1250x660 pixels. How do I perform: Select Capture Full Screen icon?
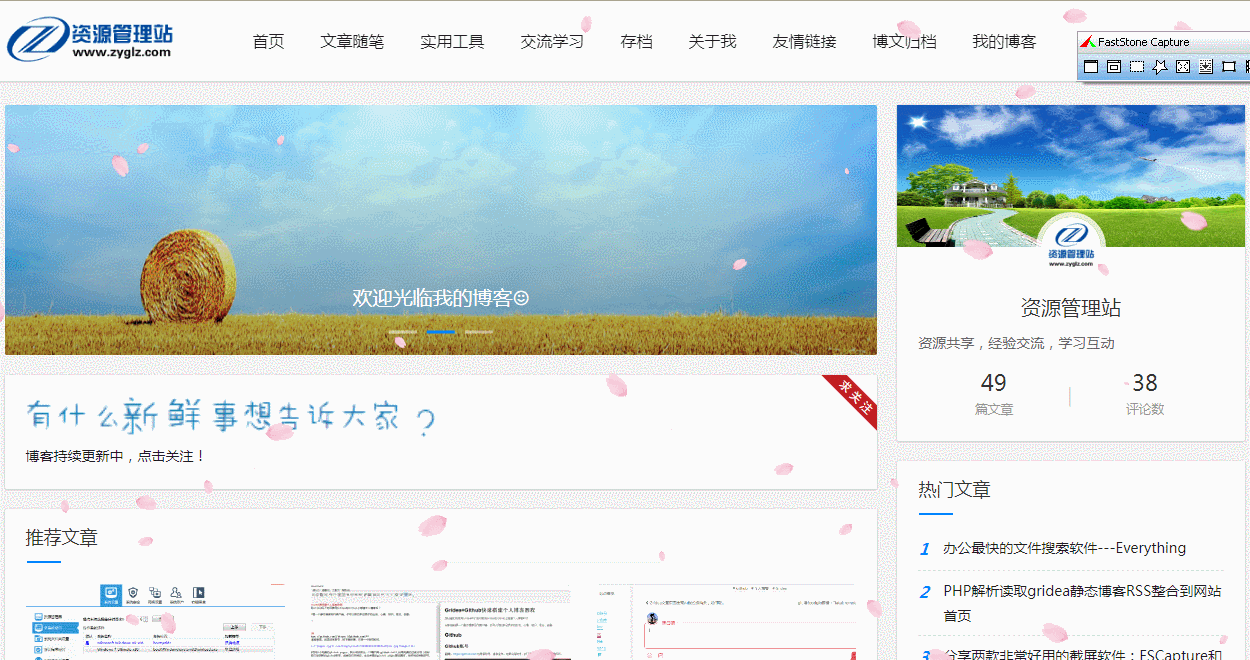pos(1183,67)
